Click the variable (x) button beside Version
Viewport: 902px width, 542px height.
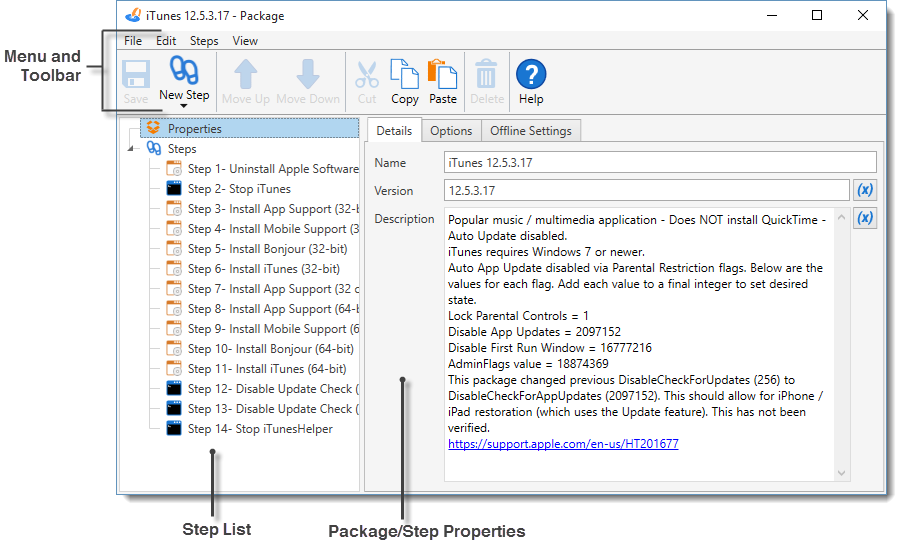pyautogui.click(x=865, y=190)
